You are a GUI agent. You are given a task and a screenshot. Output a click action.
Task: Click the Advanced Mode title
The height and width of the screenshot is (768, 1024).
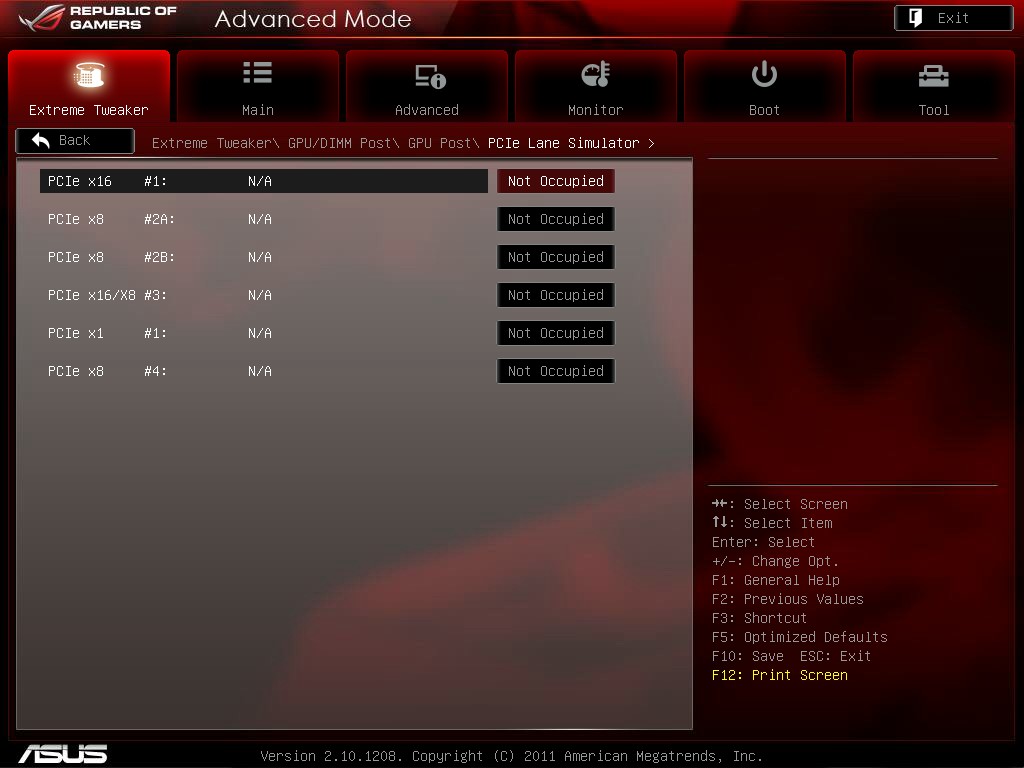(313, 19)
